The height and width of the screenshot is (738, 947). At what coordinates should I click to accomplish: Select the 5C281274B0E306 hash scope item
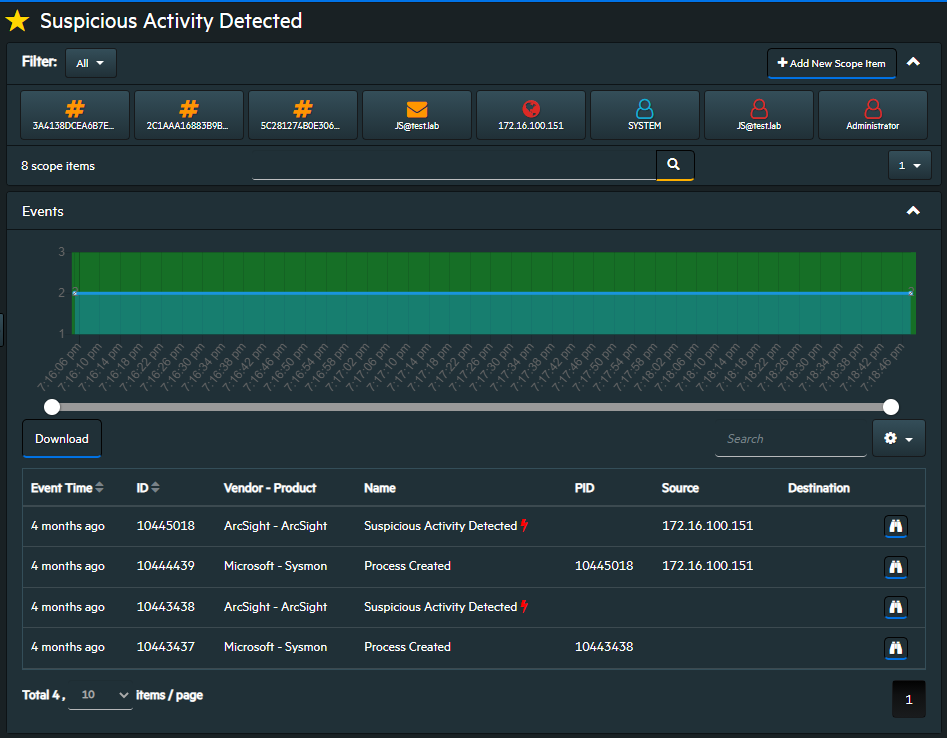pos(303,115)
